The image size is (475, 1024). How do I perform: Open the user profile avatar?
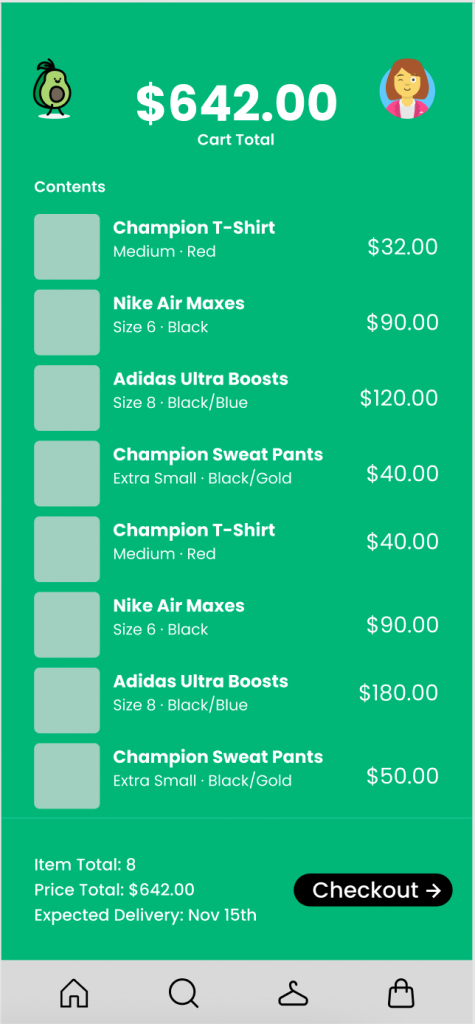(408, 89)
